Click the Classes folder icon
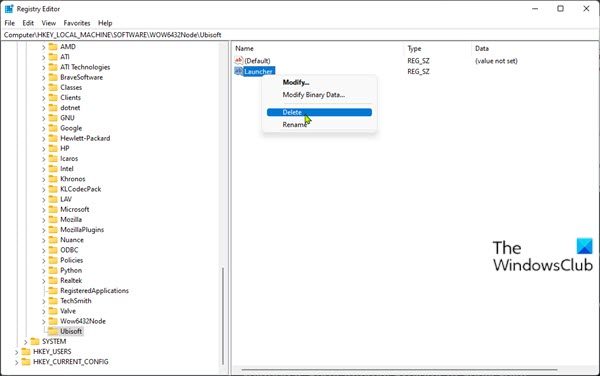 53,87
